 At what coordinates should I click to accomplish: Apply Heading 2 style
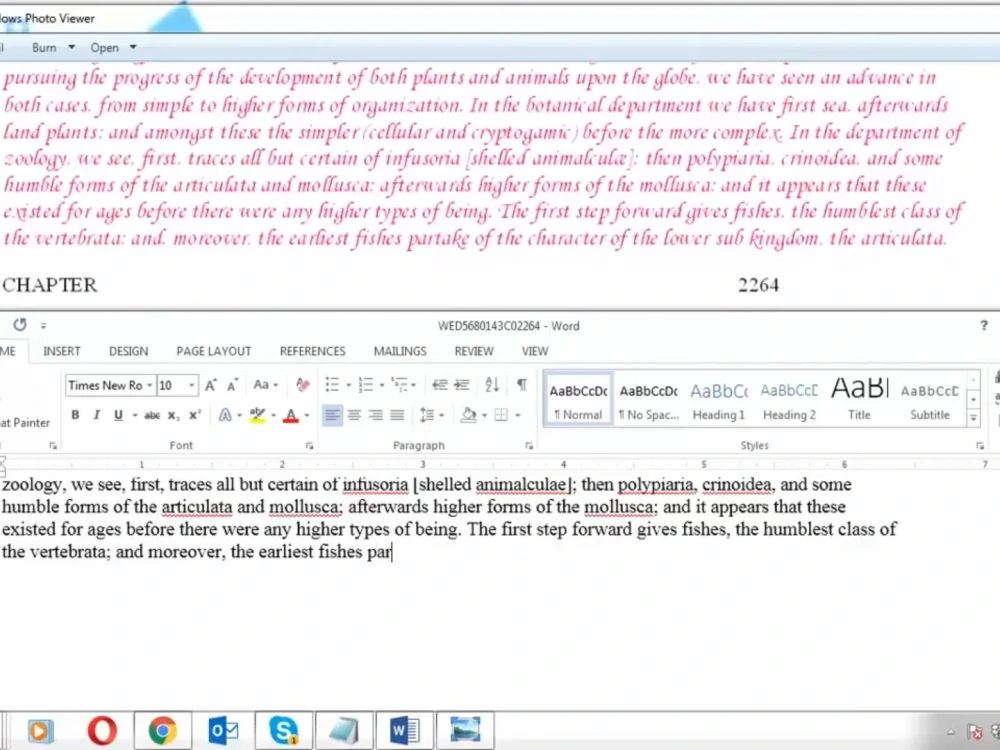click(x=789, y=399)
